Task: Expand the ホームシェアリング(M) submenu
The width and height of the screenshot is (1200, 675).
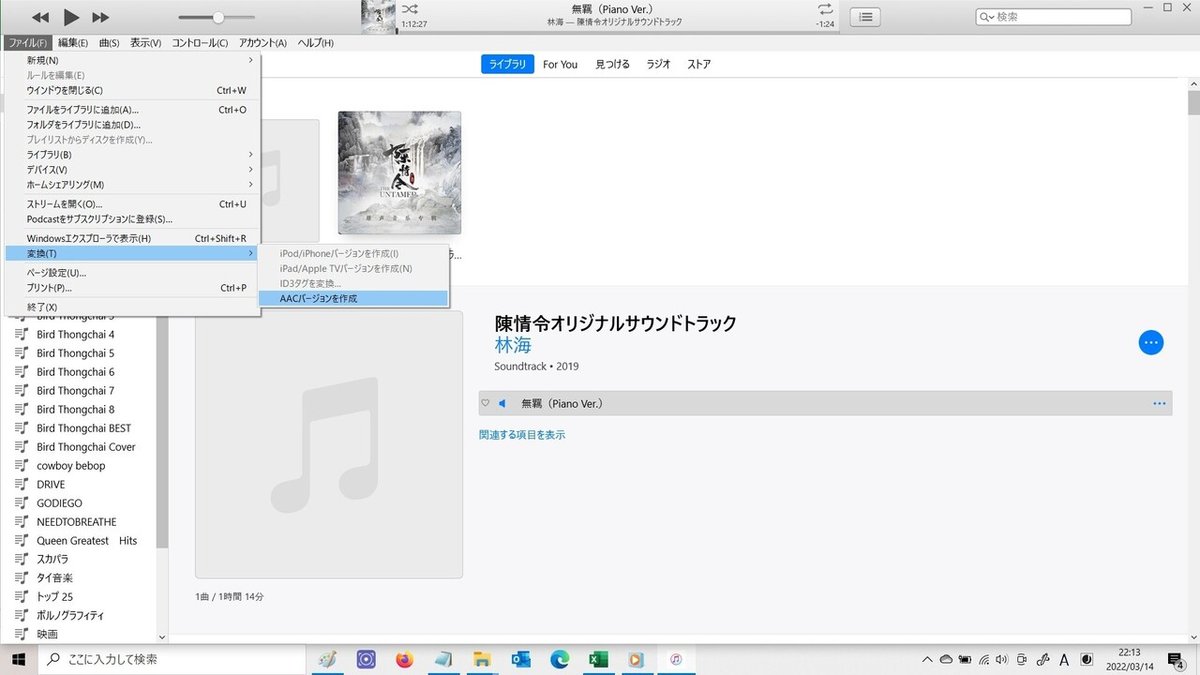Action: [132, 185]
